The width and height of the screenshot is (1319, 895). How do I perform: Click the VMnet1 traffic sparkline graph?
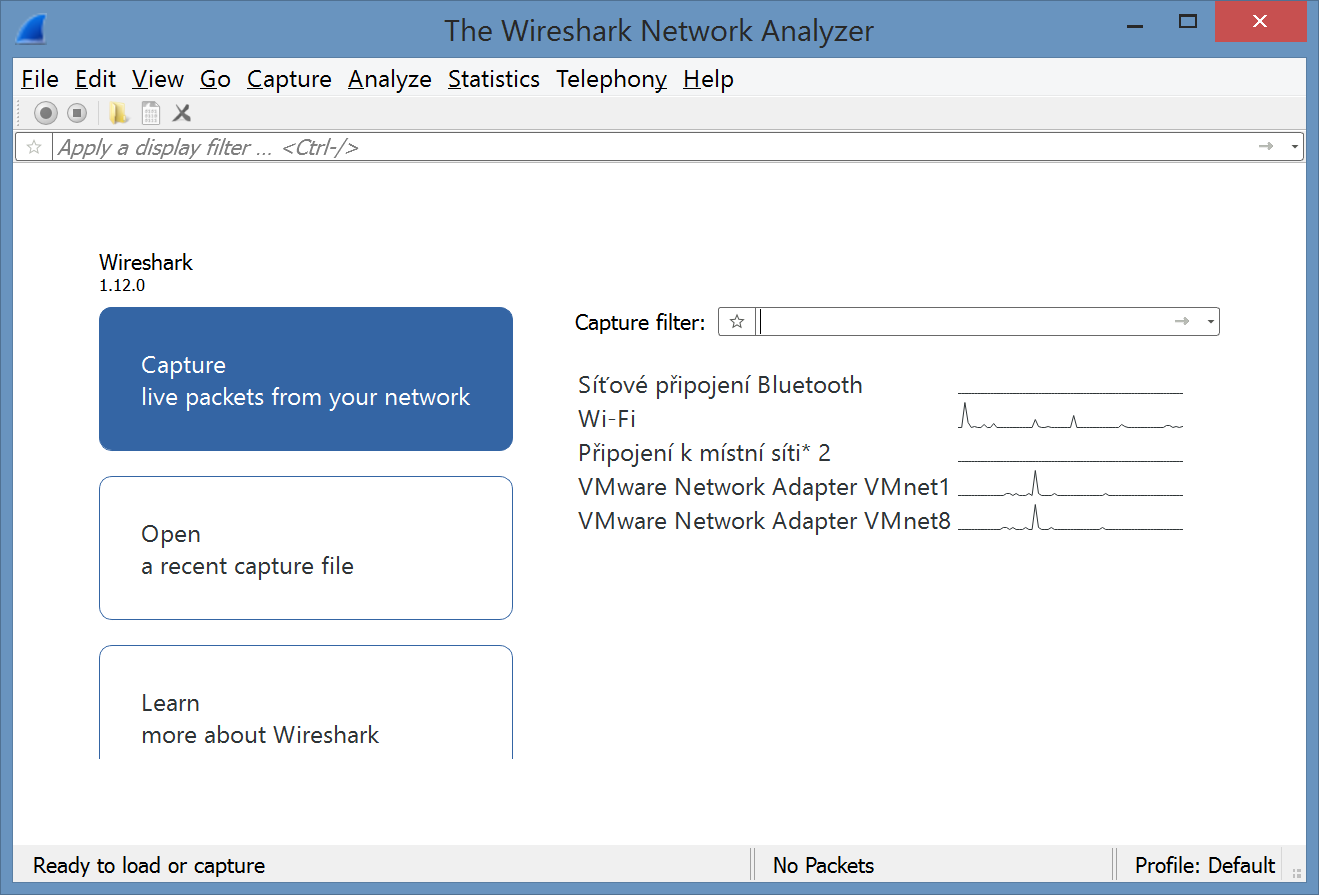pos(1070,484)
